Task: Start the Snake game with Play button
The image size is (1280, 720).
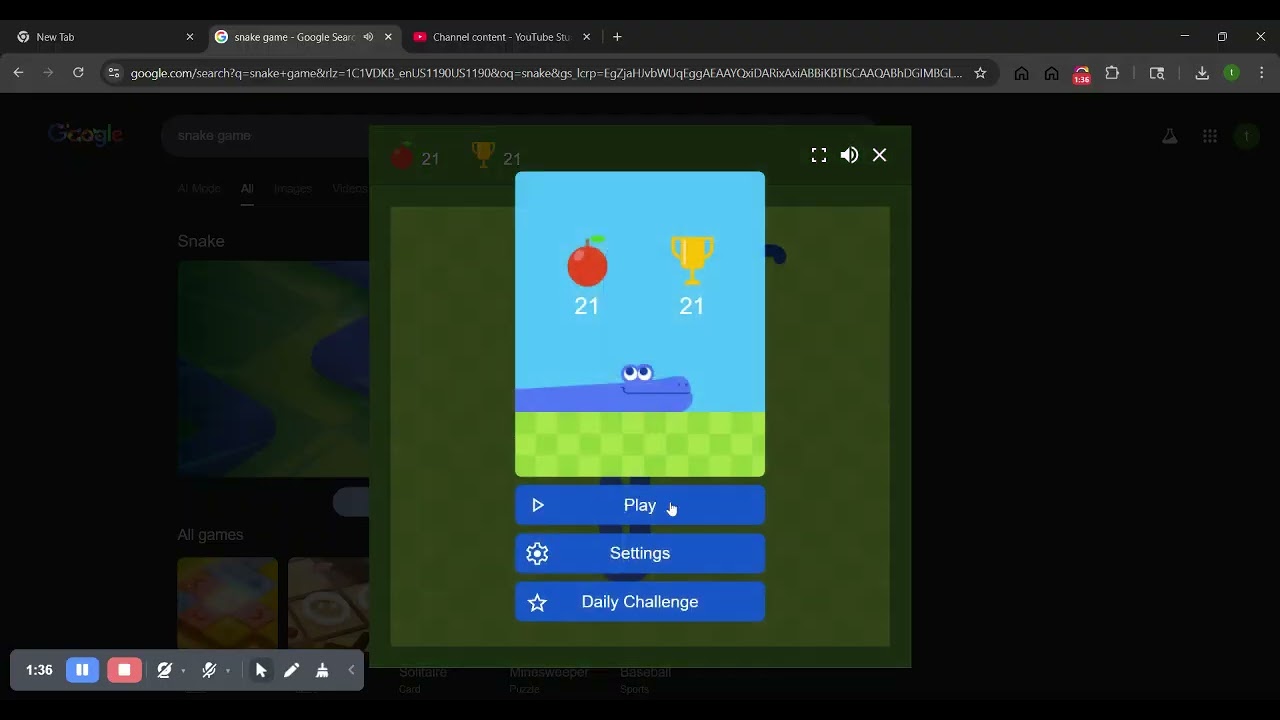Action: pyautogui.click(x=640, y=505)
